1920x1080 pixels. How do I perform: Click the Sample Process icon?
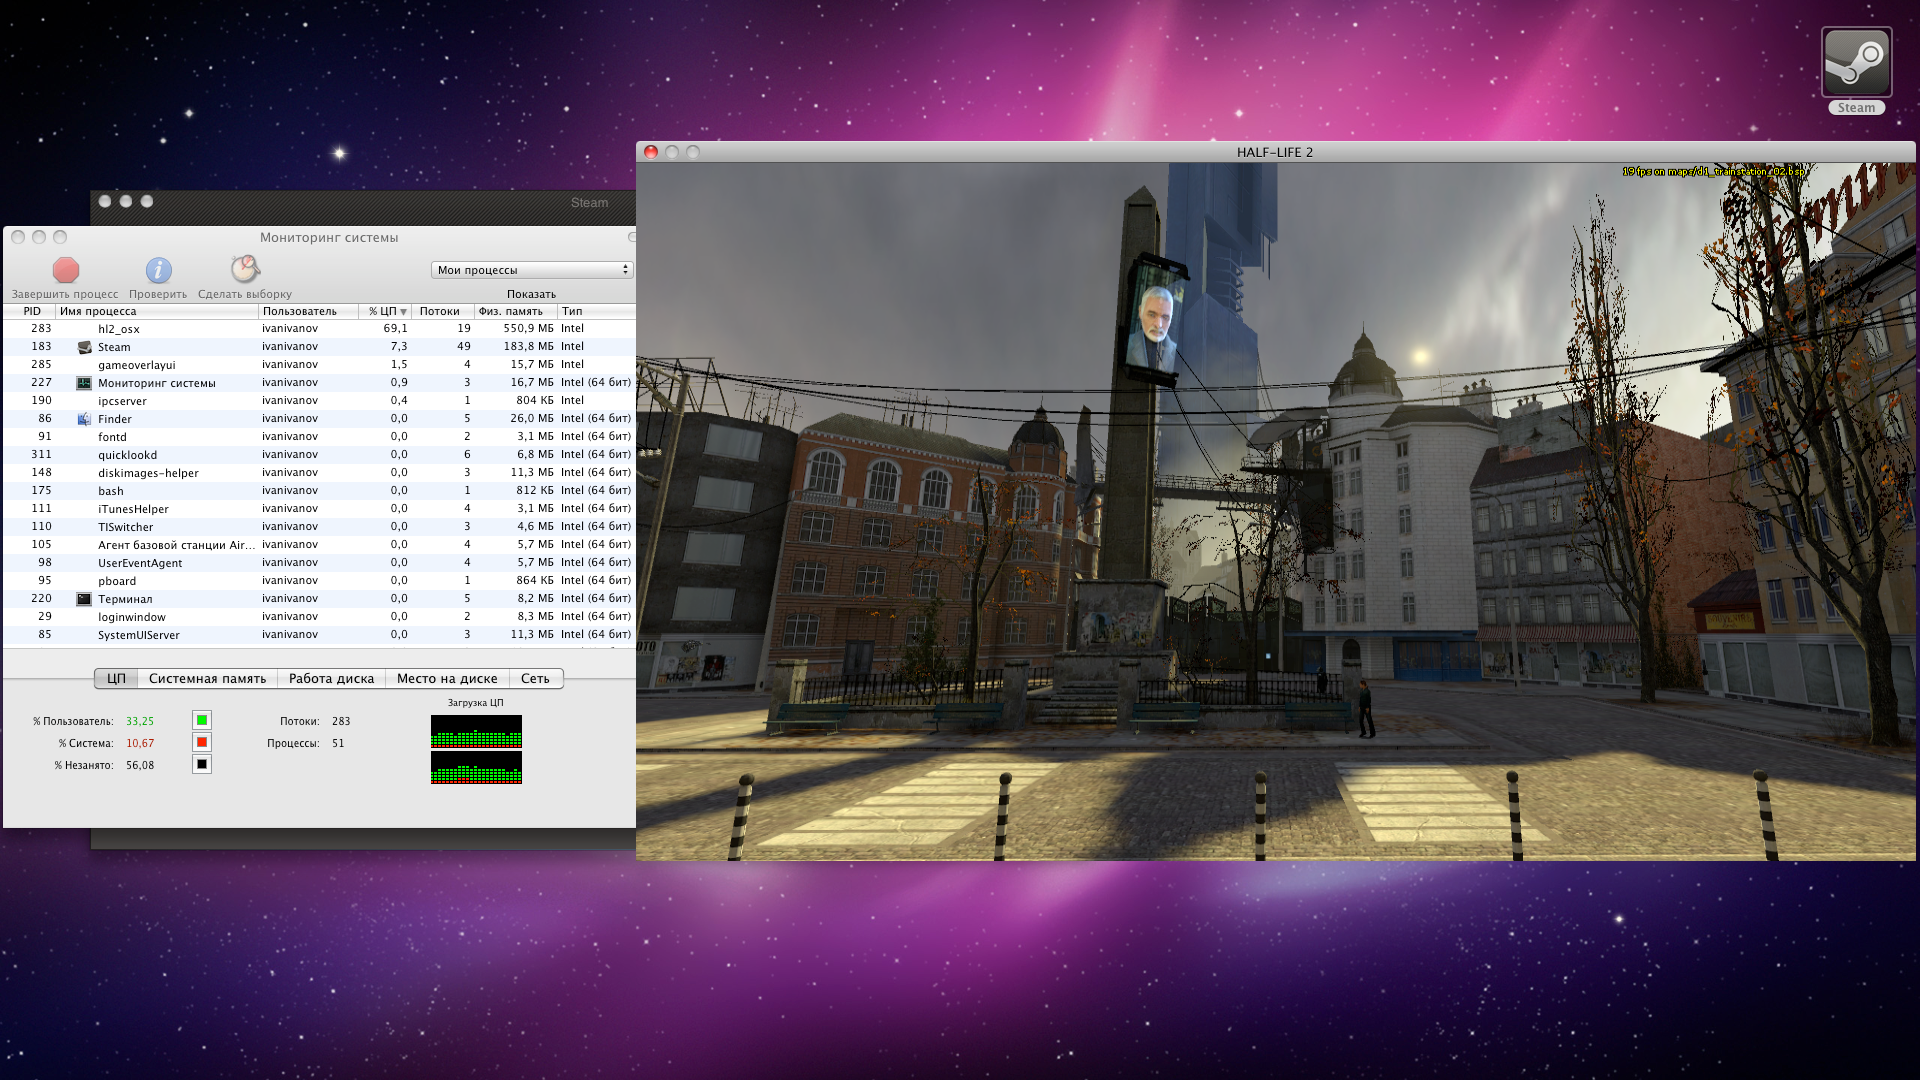[x=245, y=269]
